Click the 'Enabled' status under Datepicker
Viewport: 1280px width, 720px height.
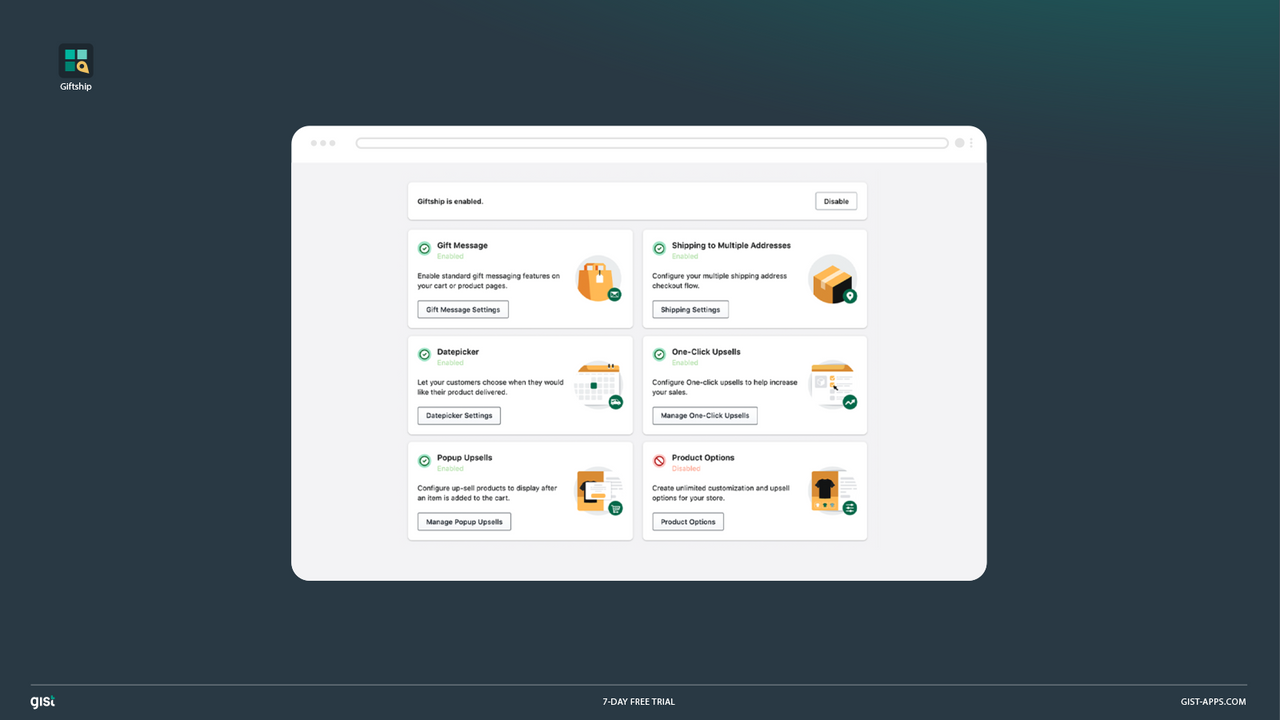click(x=450, y=362)
